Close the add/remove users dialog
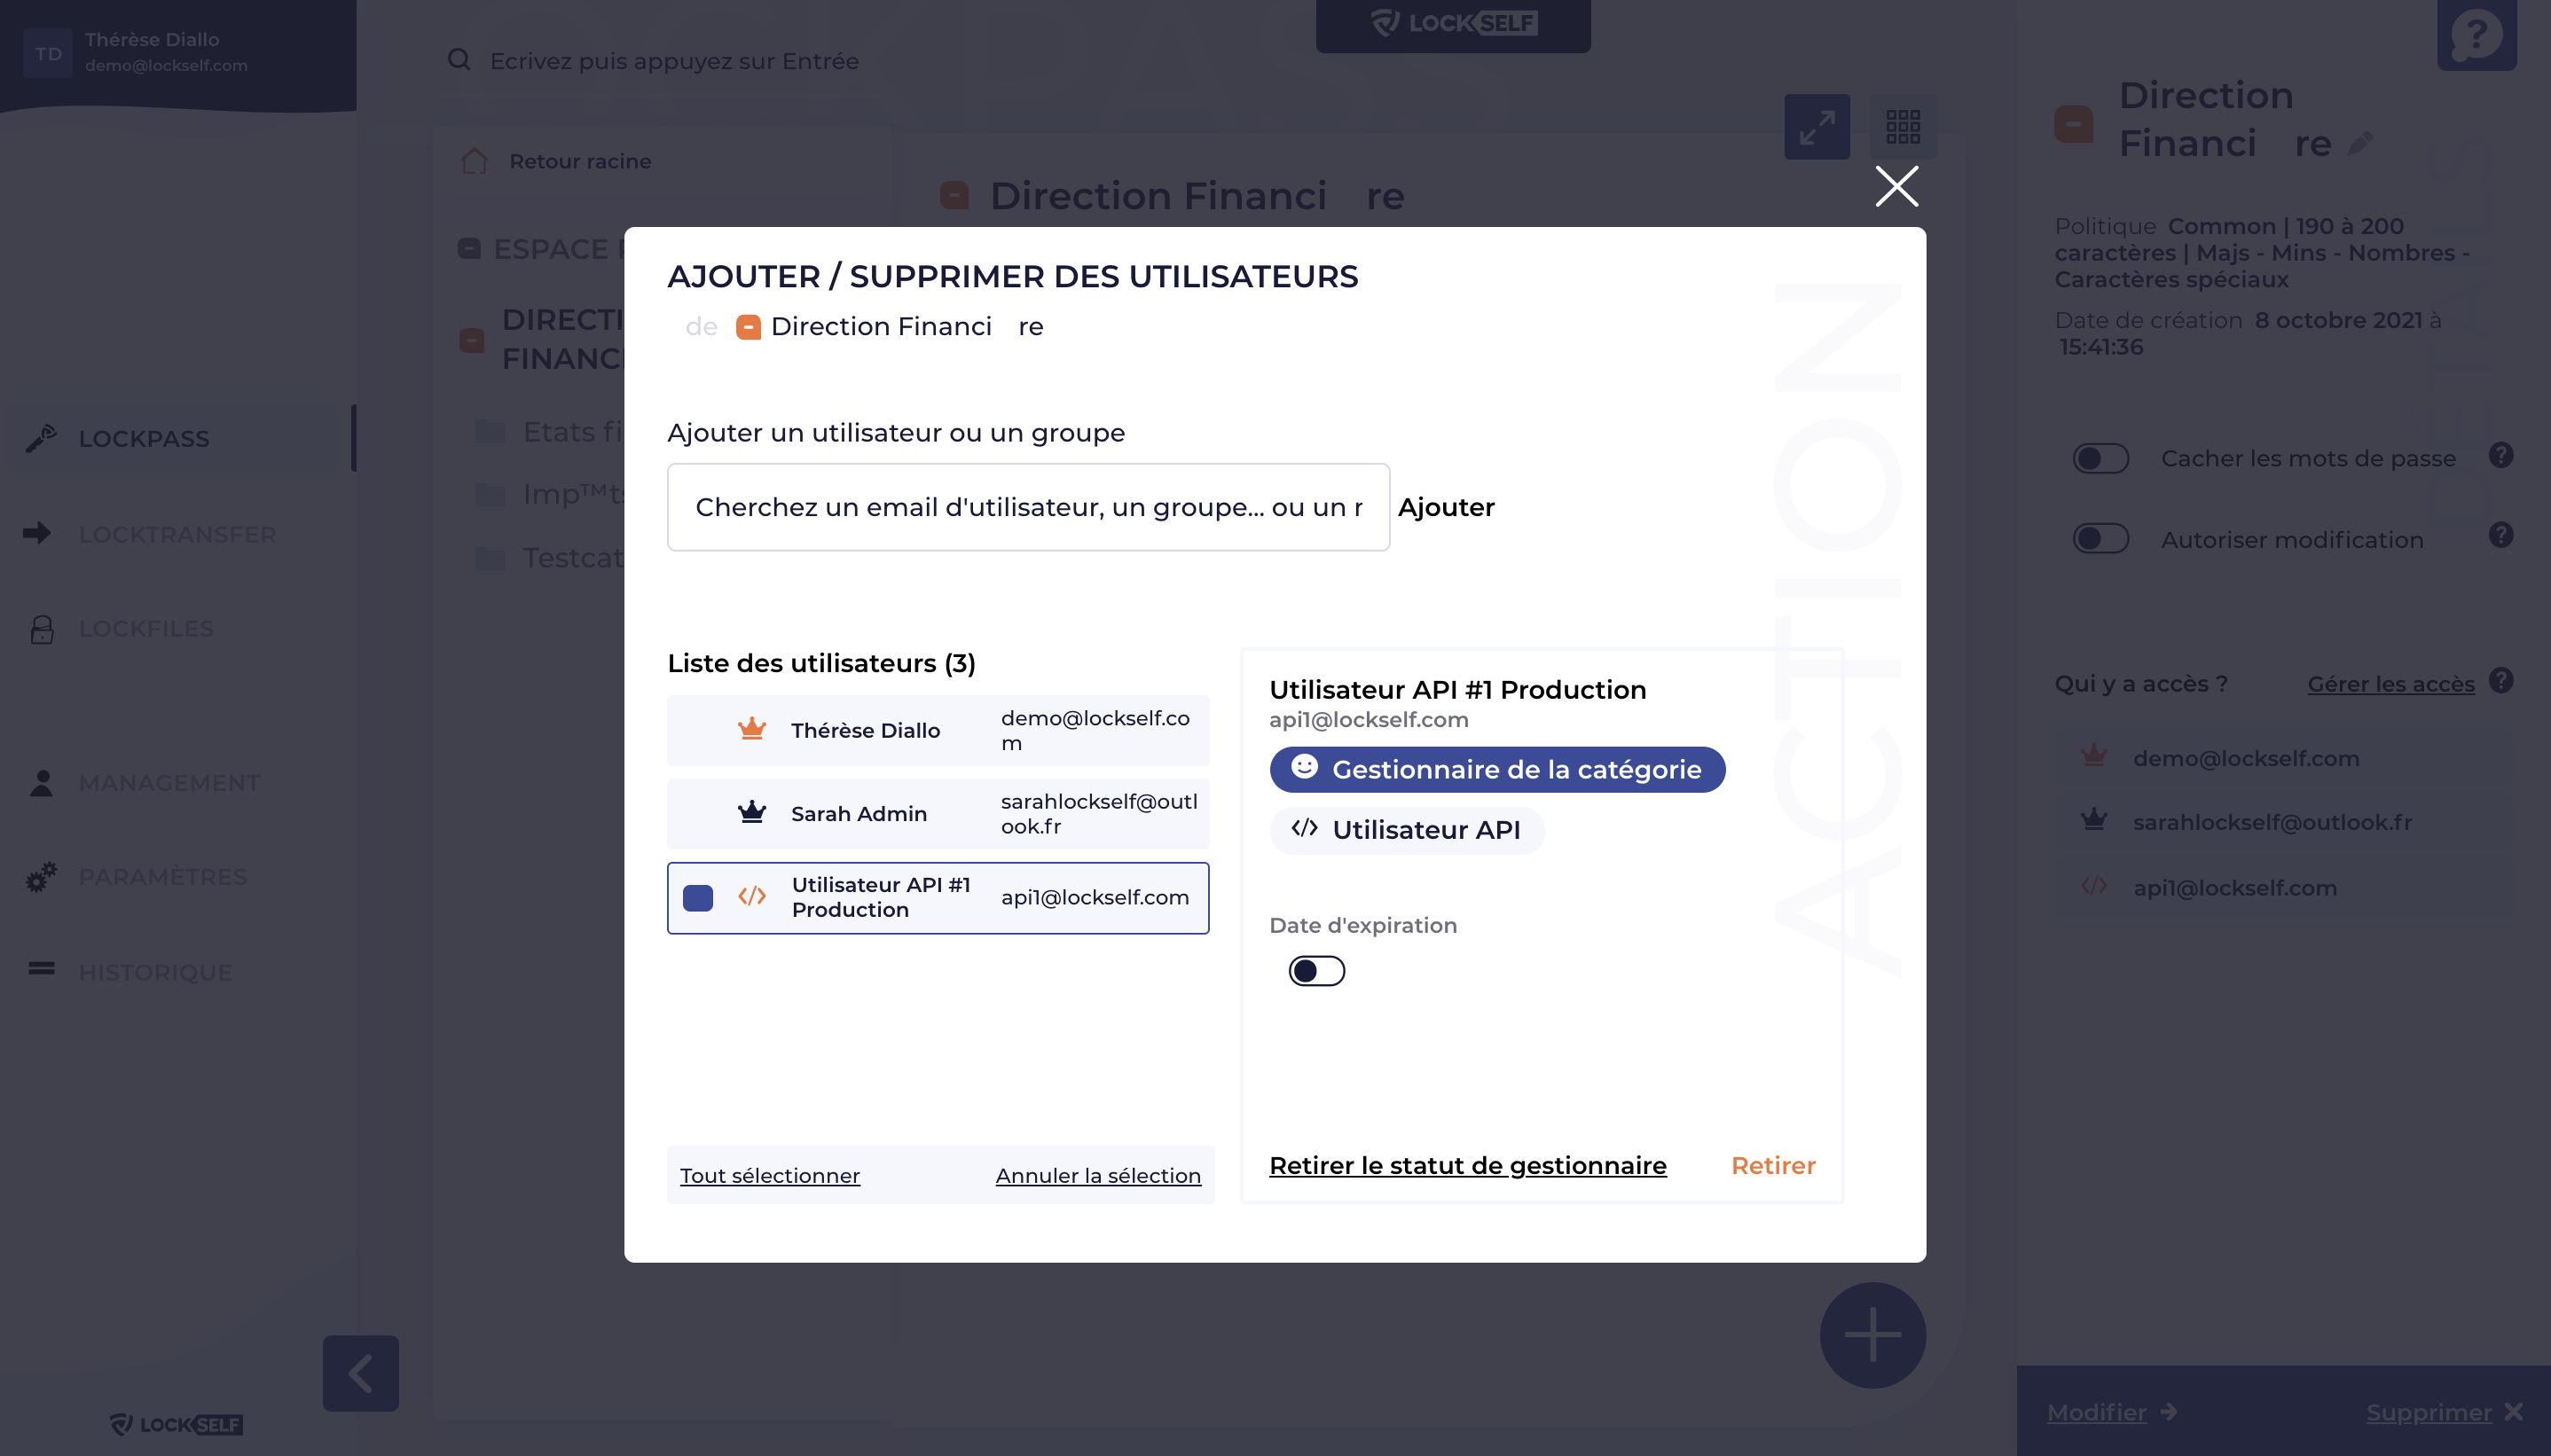This screenshot has height=1456, width=2551. 1896,186
